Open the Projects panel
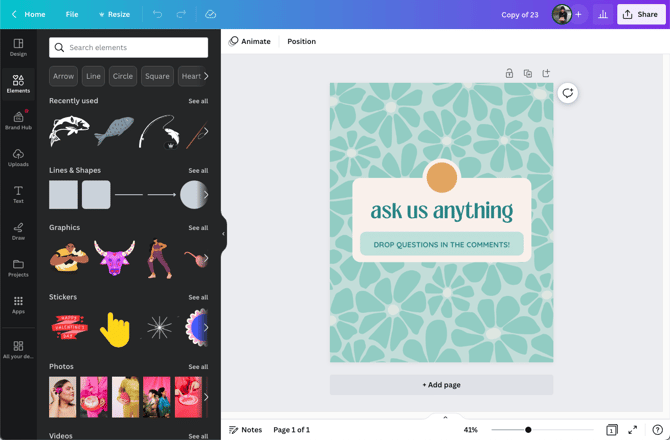The image size is (670, 440). [x=18, y=268]
